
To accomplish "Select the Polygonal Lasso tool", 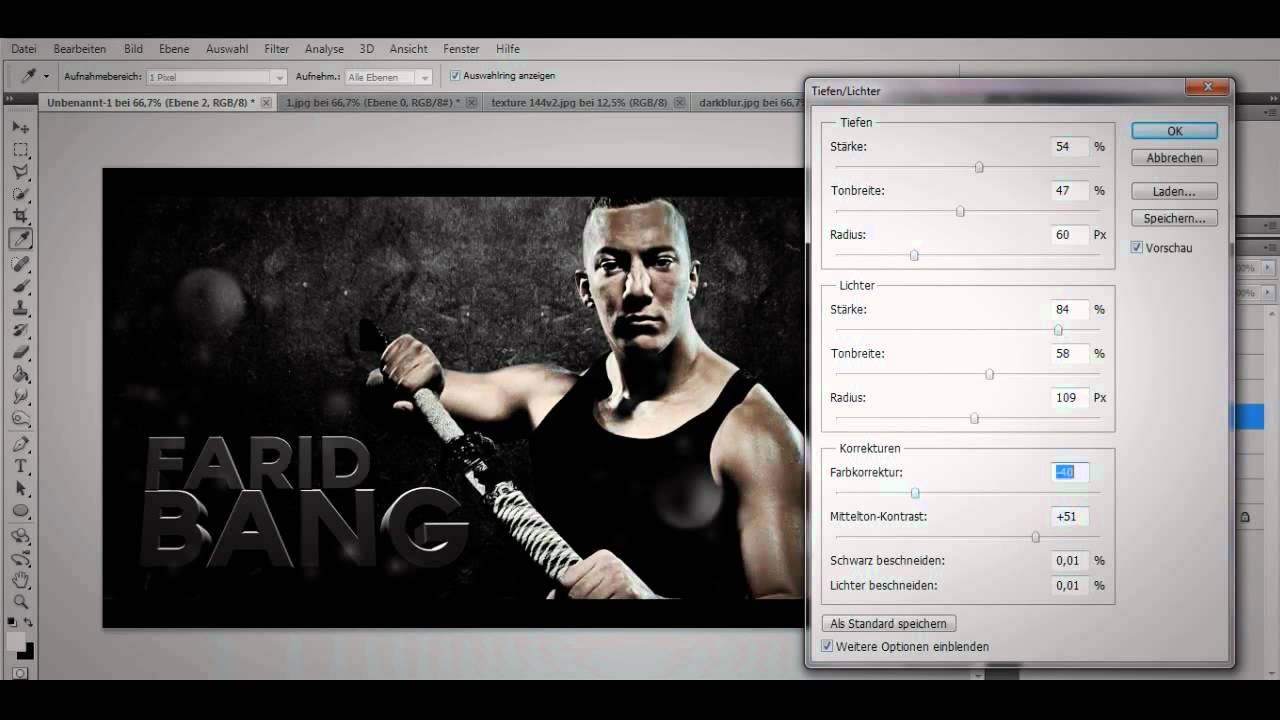I will (20, 172).
